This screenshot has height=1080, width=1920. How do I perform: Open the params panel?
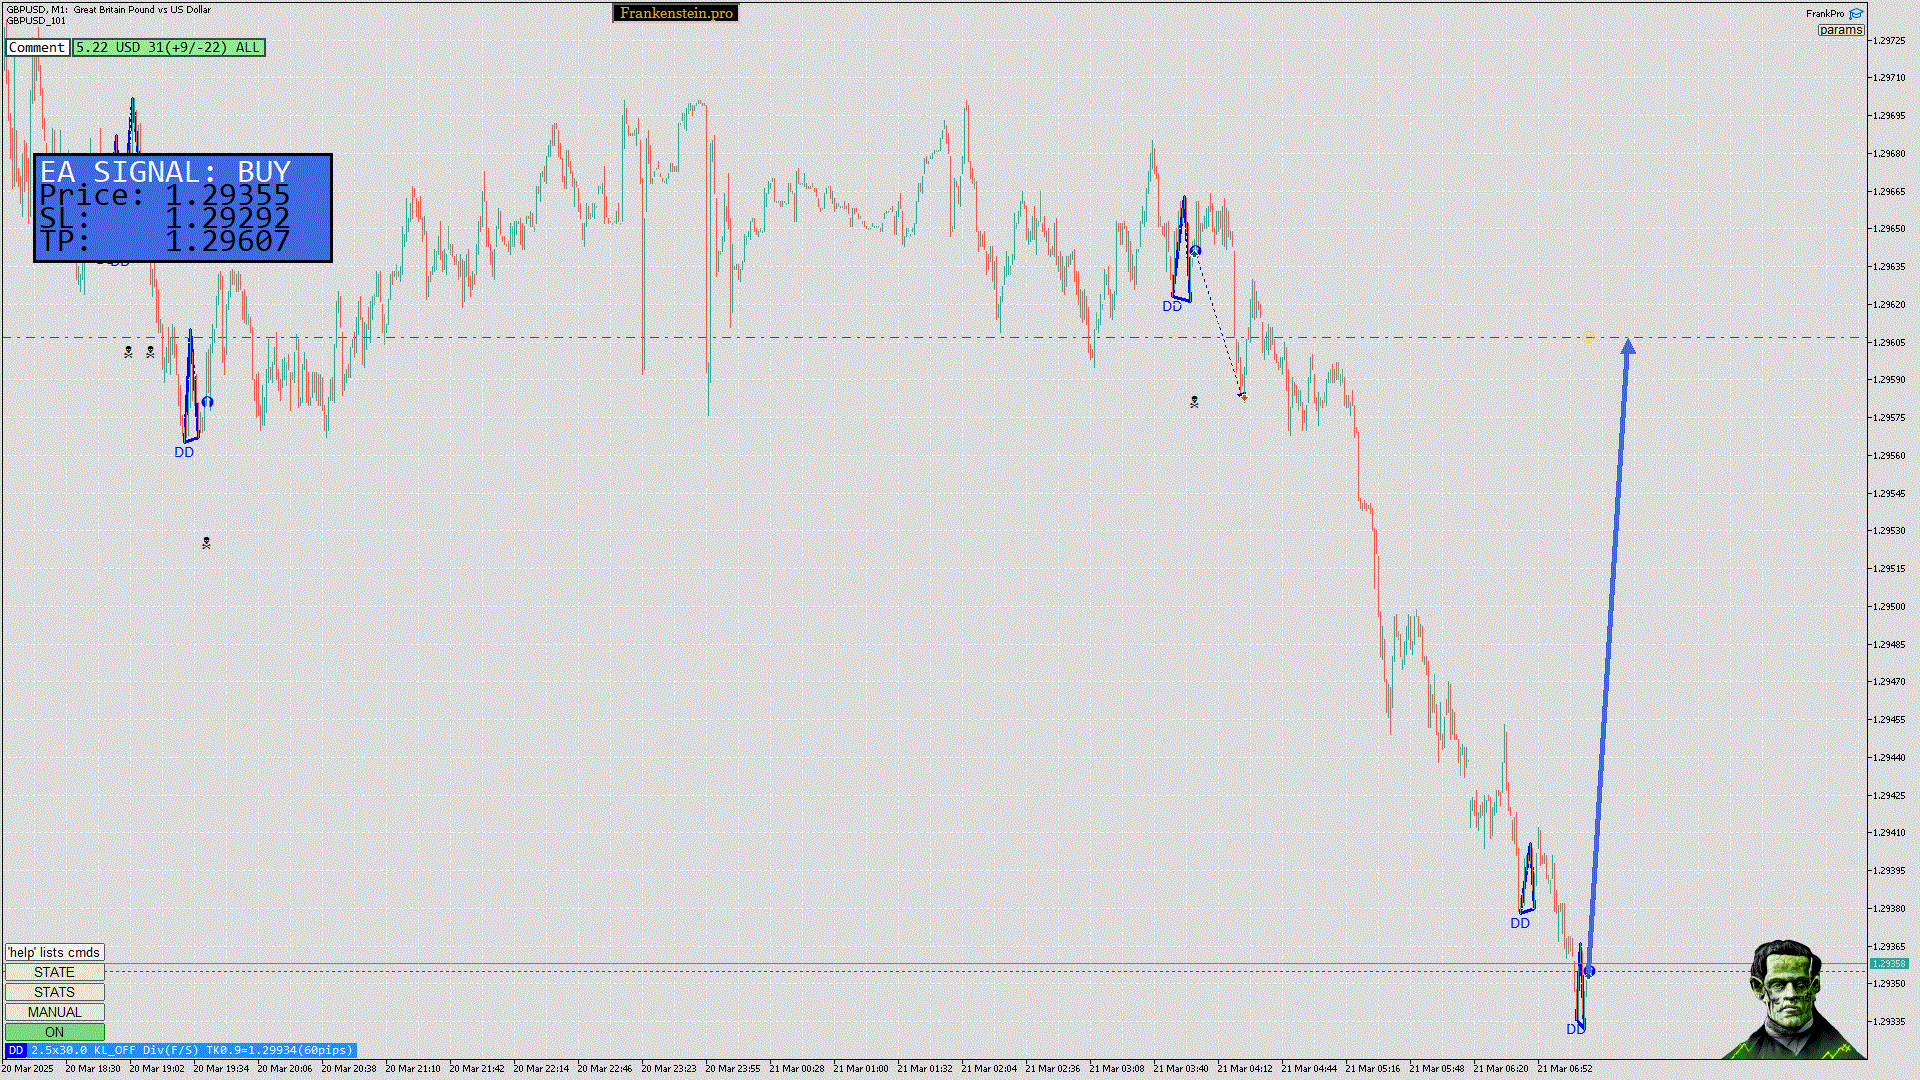(x=1840, y=30)
